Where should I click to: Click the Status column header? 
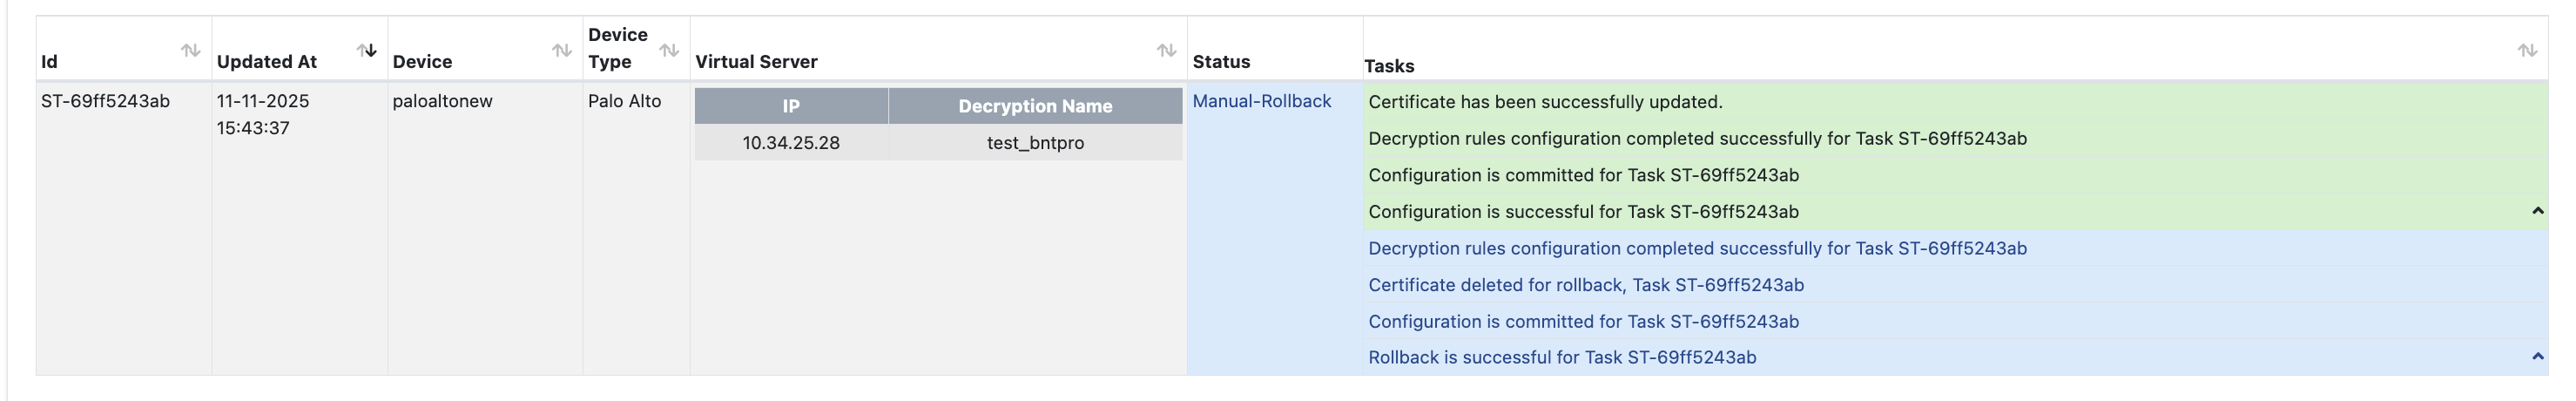[1221, 62]
